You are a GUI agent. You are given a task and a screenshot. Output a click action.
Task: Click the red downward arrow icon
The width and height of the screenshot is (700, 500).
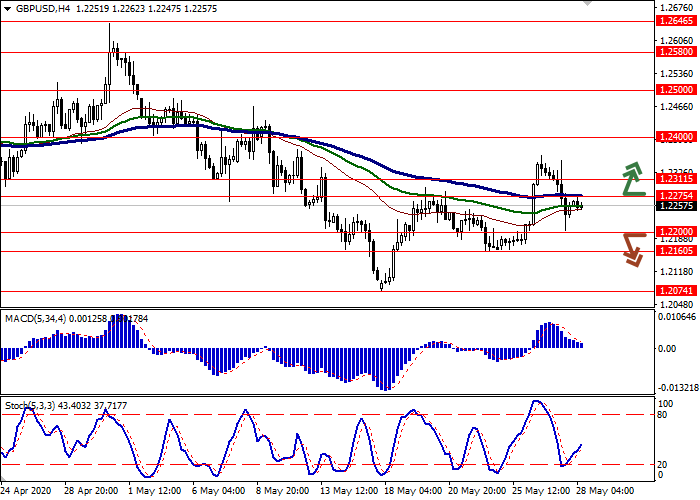(x=632, y=250)
